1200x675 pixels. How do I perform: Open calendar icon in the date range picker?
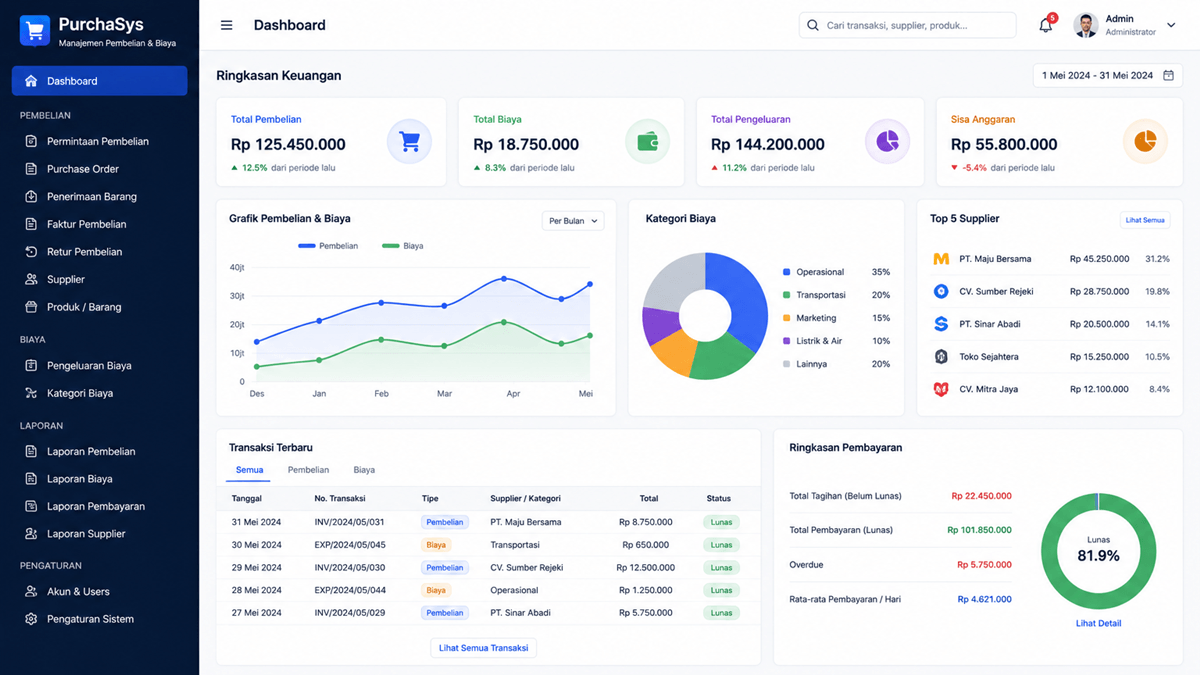tap(1168, 75)
